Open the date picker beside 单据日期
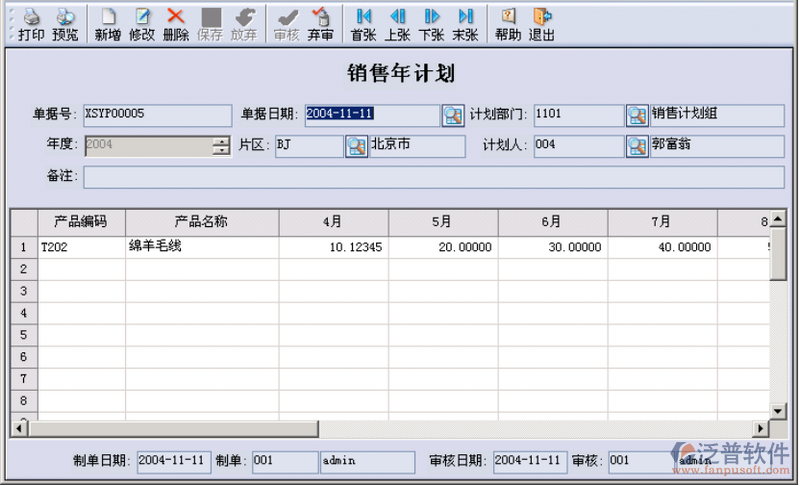800x486 pixels. tap(453, 115)
